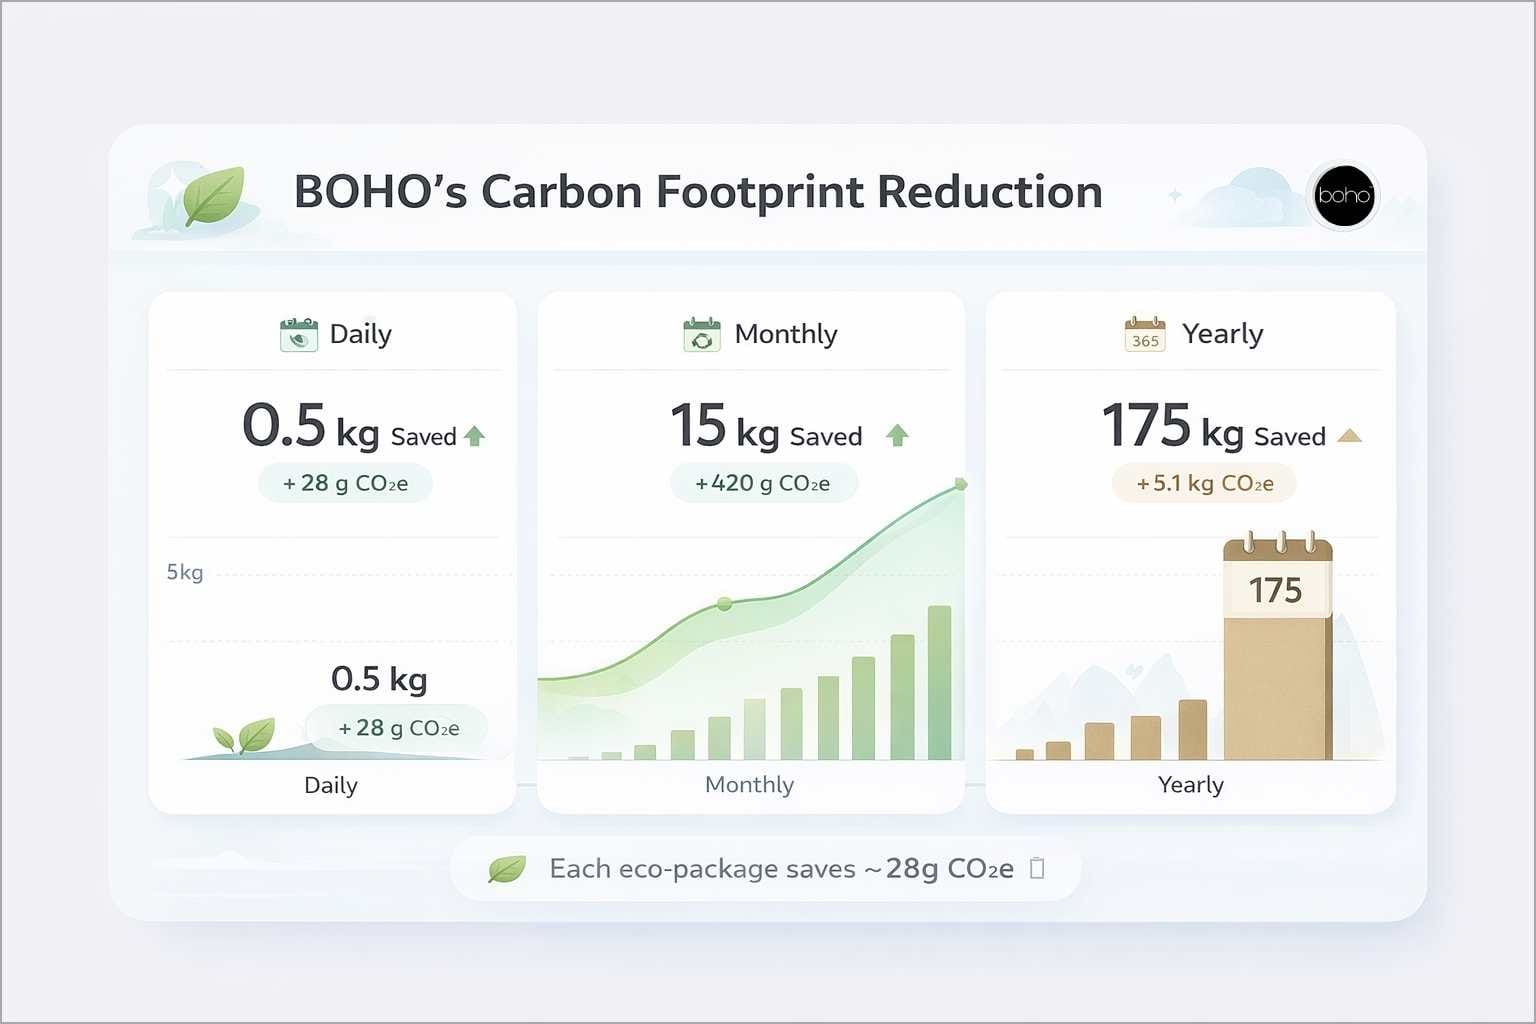This screenshot has height=1024, width=1536.
Task: Click the +28 g CO2e pill under Daily
Action: point(346,484)
